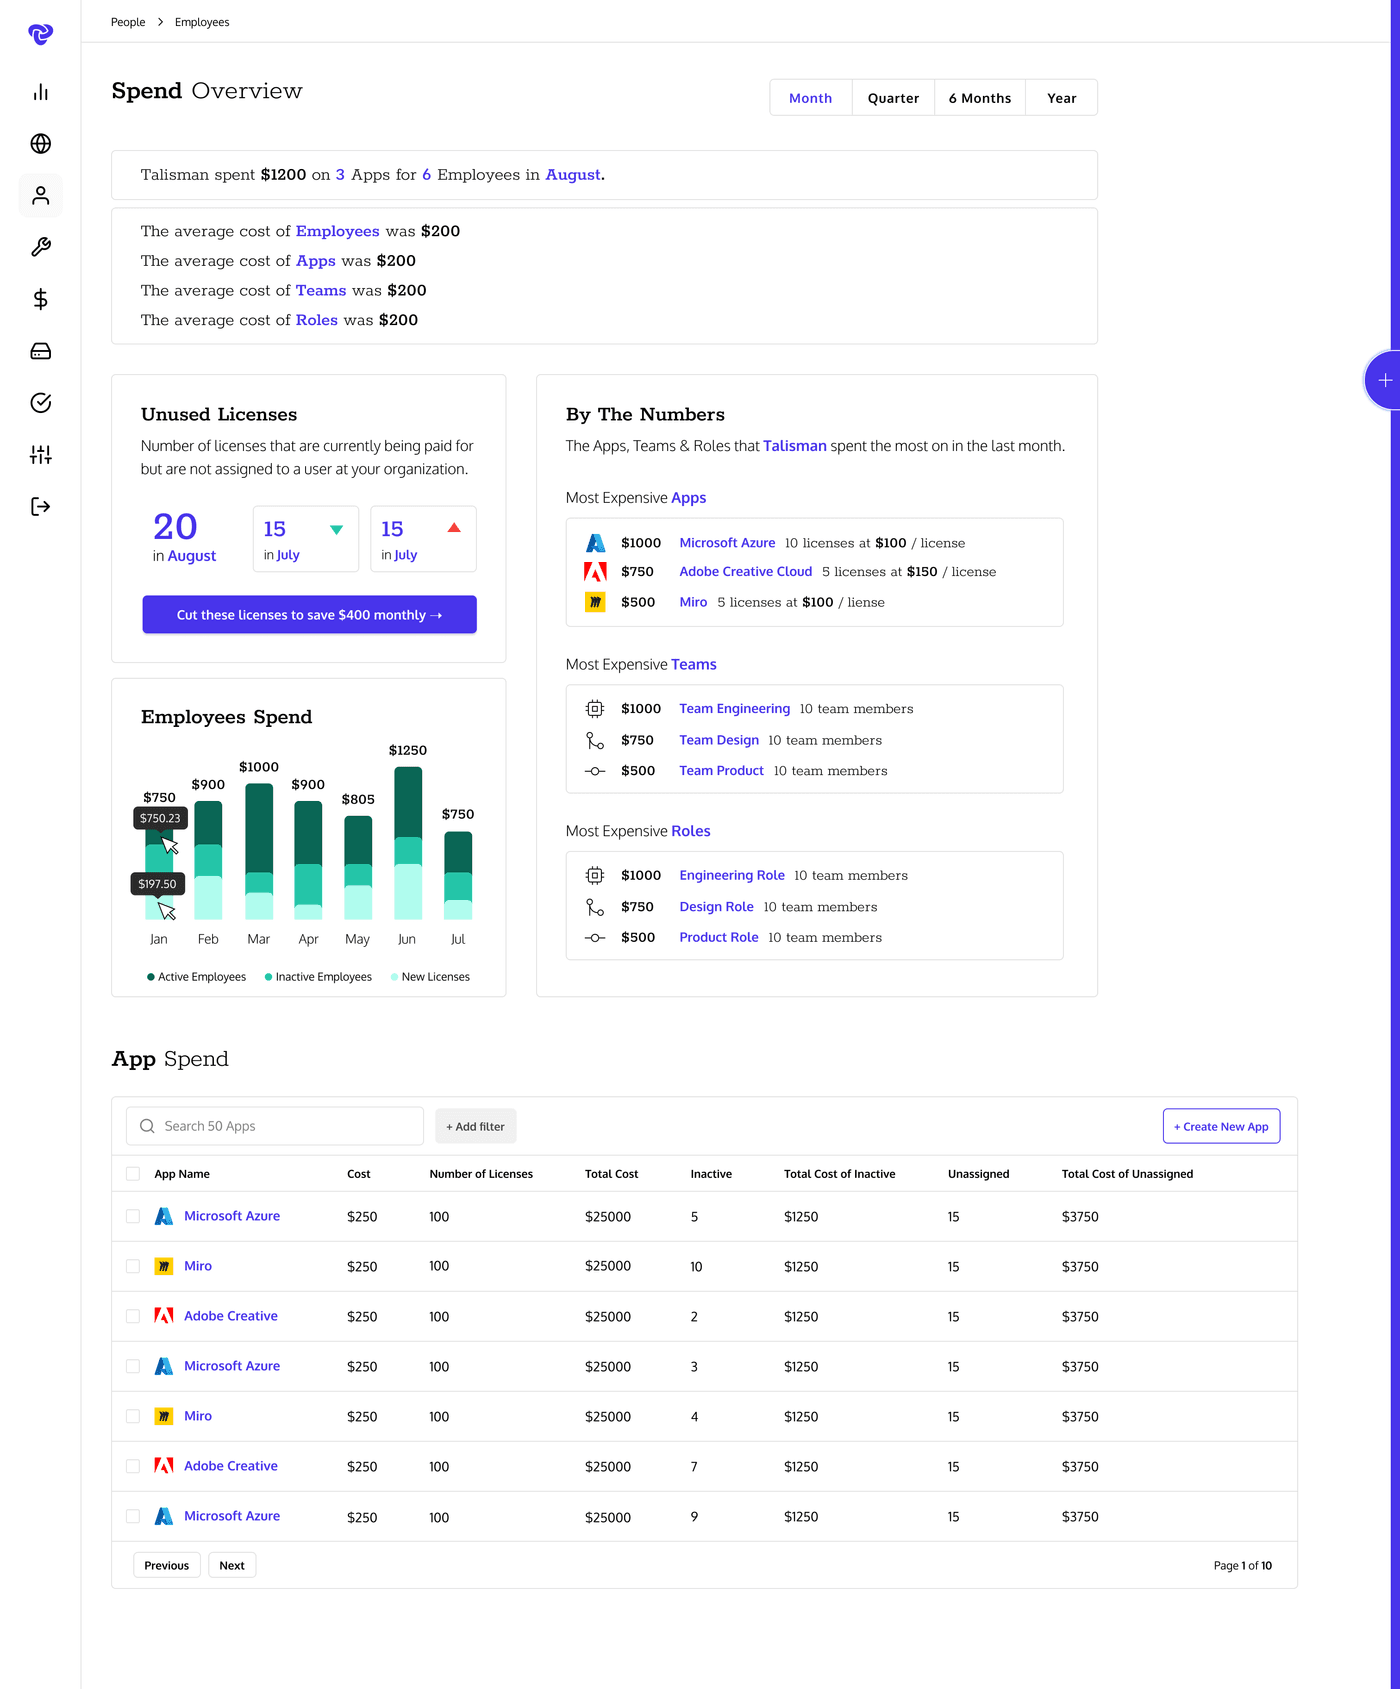Image resolution: width=1400 pixels, height=1689 pixels.
Task: Click the commit icon beside Team Product
Action: [x=595, y=771]
